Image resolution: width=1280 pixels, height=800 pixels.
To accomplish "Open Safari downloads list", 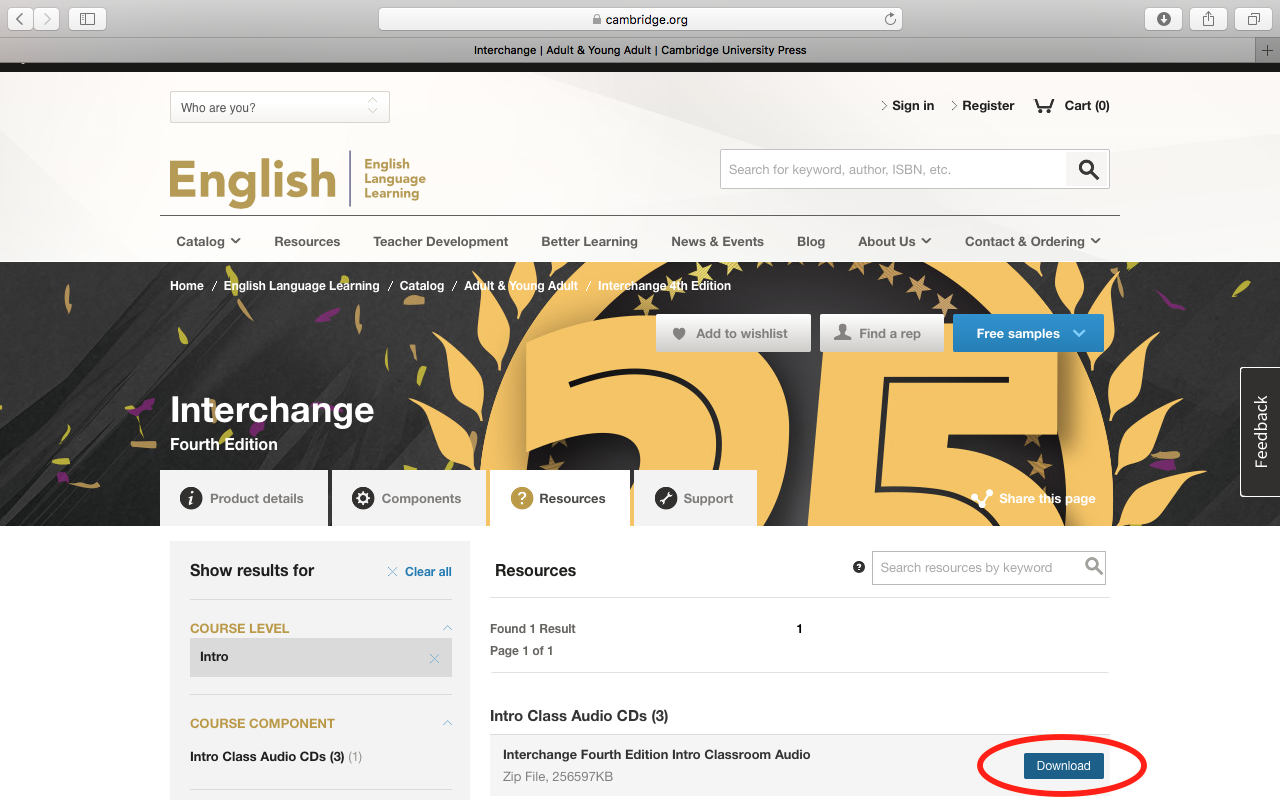I will tap(1164, 18).
